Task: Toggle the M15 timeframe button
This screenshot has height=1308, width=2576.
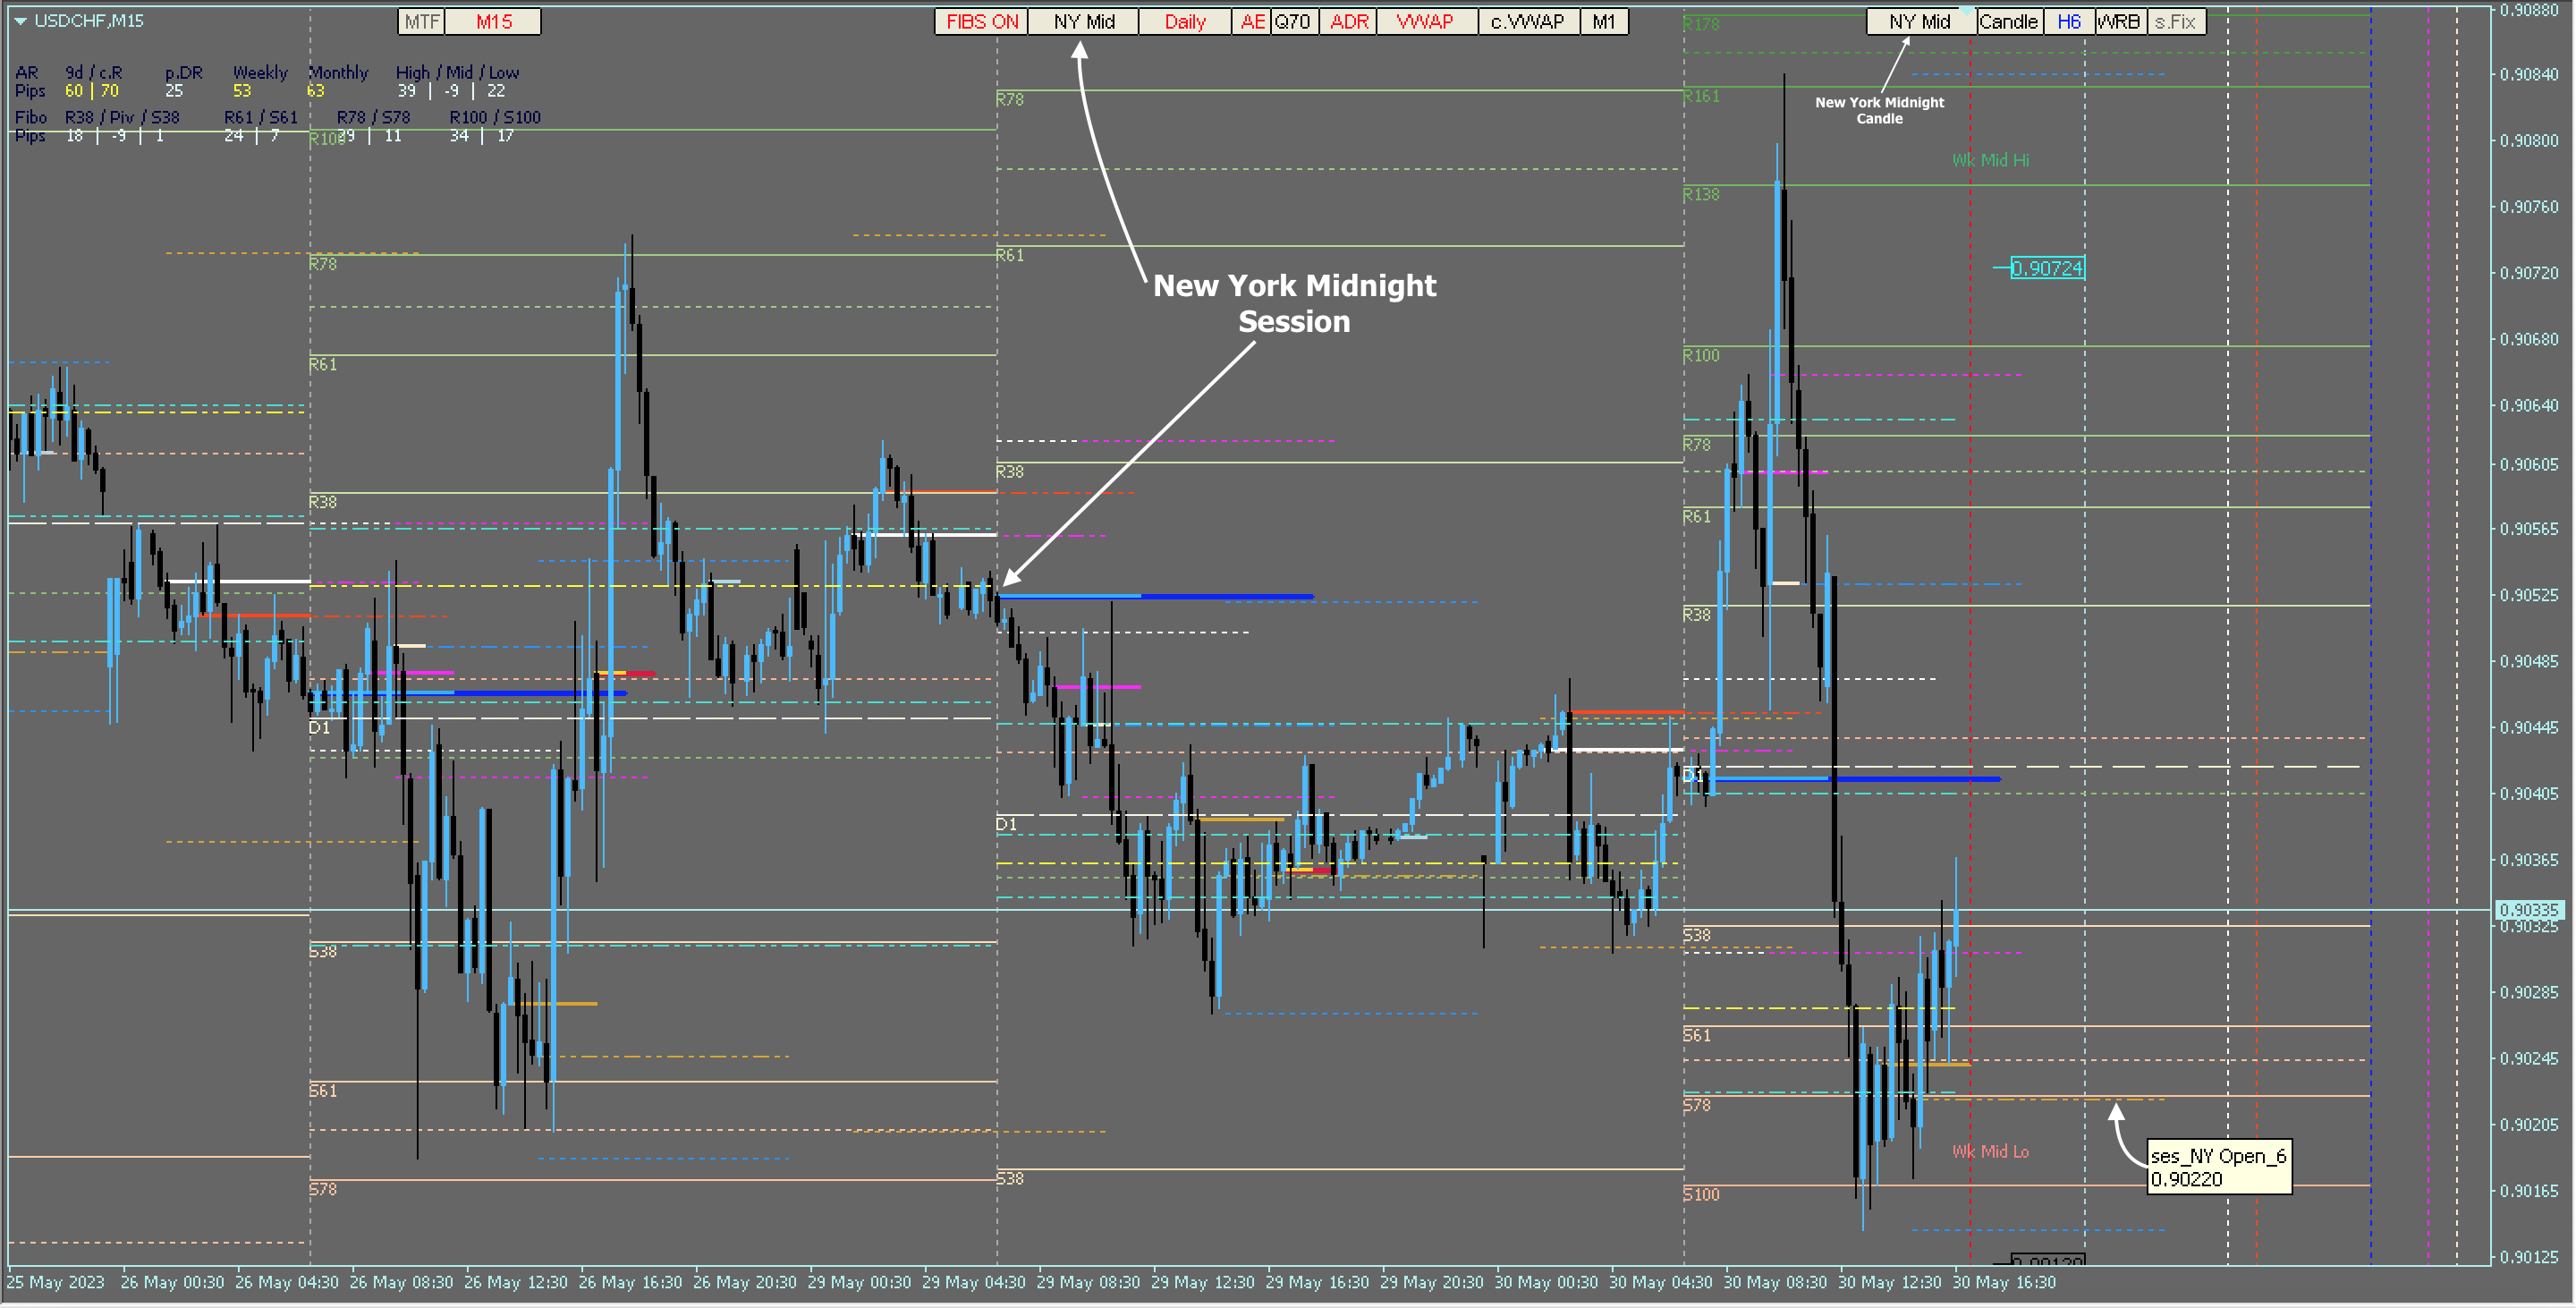Action: point(493,22)
